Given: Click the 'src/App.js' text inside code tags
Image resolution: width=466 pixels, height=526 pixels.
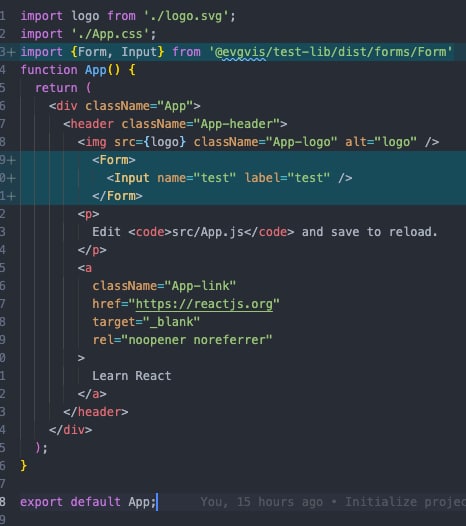Looking at the screenshot, I should (x=208, y=232).
